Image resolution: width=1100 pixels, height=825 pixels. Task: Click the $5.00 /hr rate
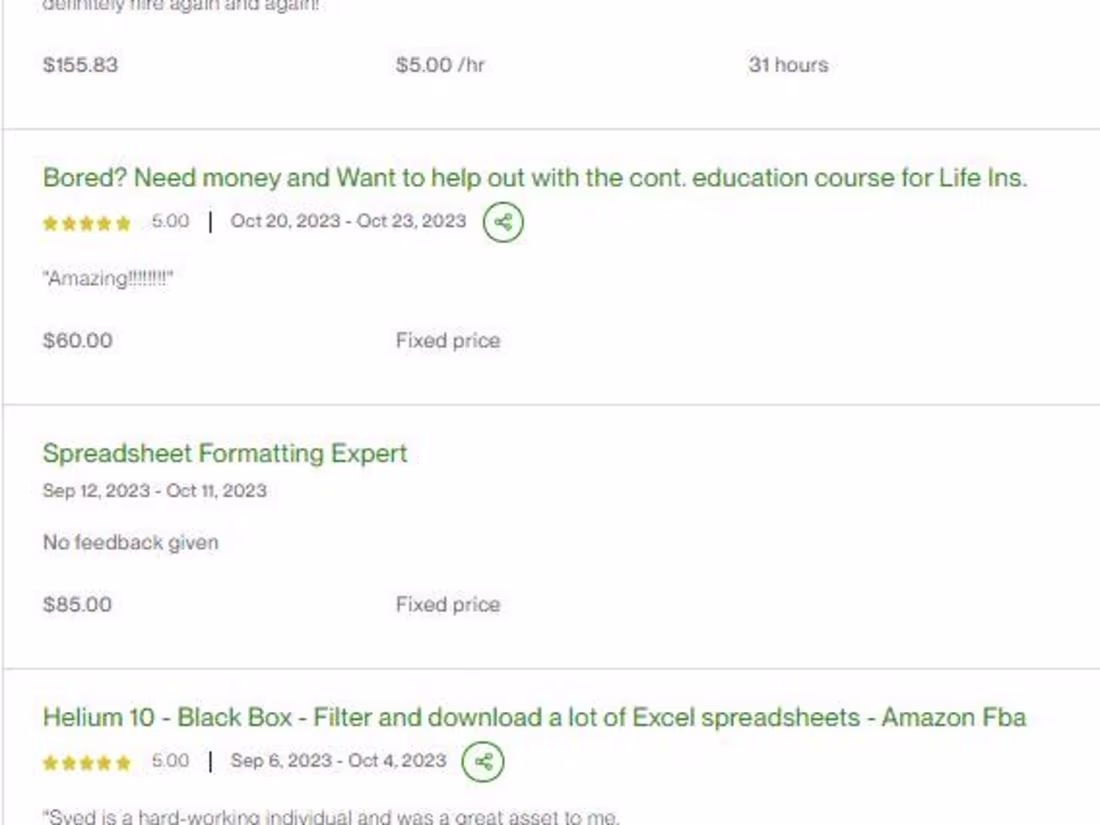440,65
